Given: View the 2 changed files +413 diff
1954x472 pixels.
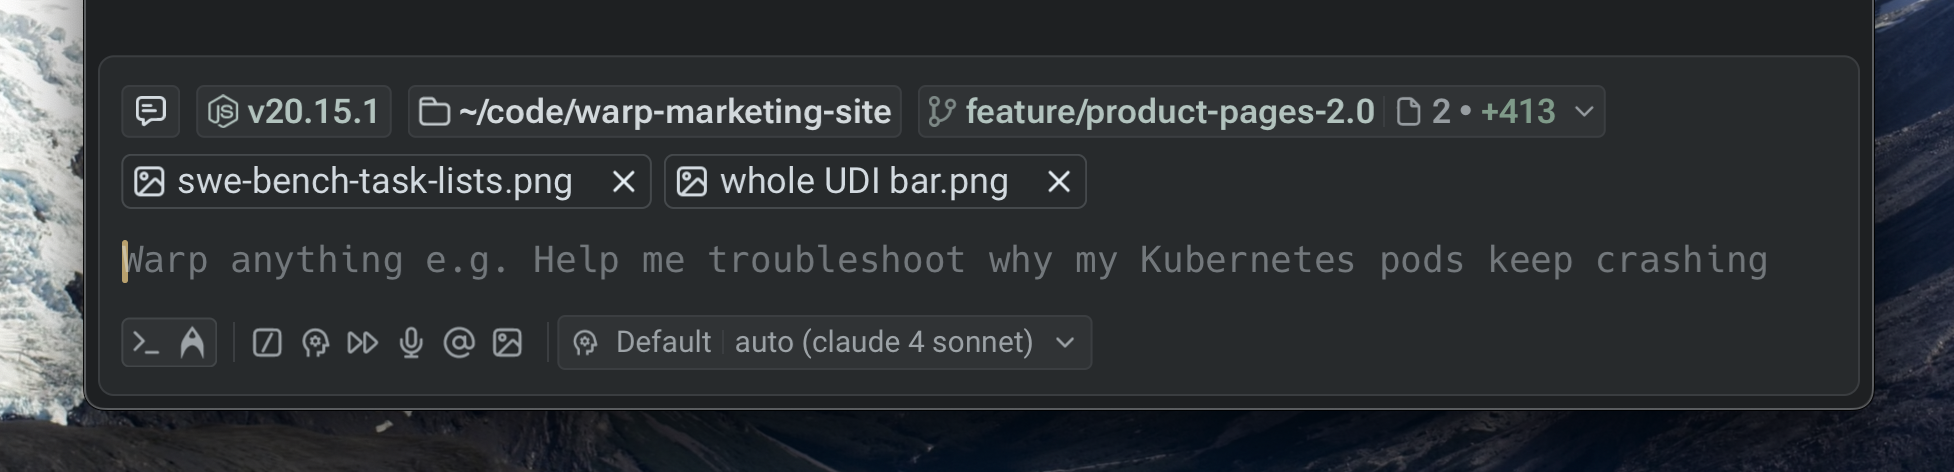Looking at the screenshot, I should pyautogui.click(x=1478, y=111).
